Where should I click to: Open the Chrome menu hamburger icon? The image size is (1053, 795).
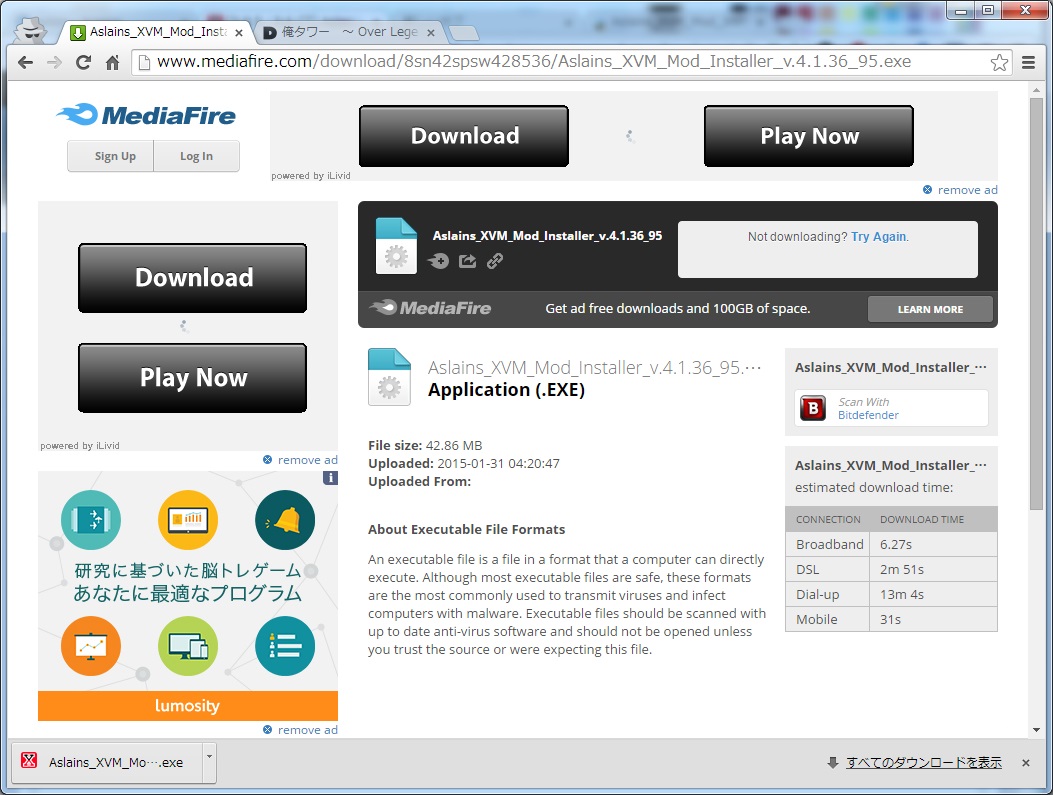click(1028, 62)
